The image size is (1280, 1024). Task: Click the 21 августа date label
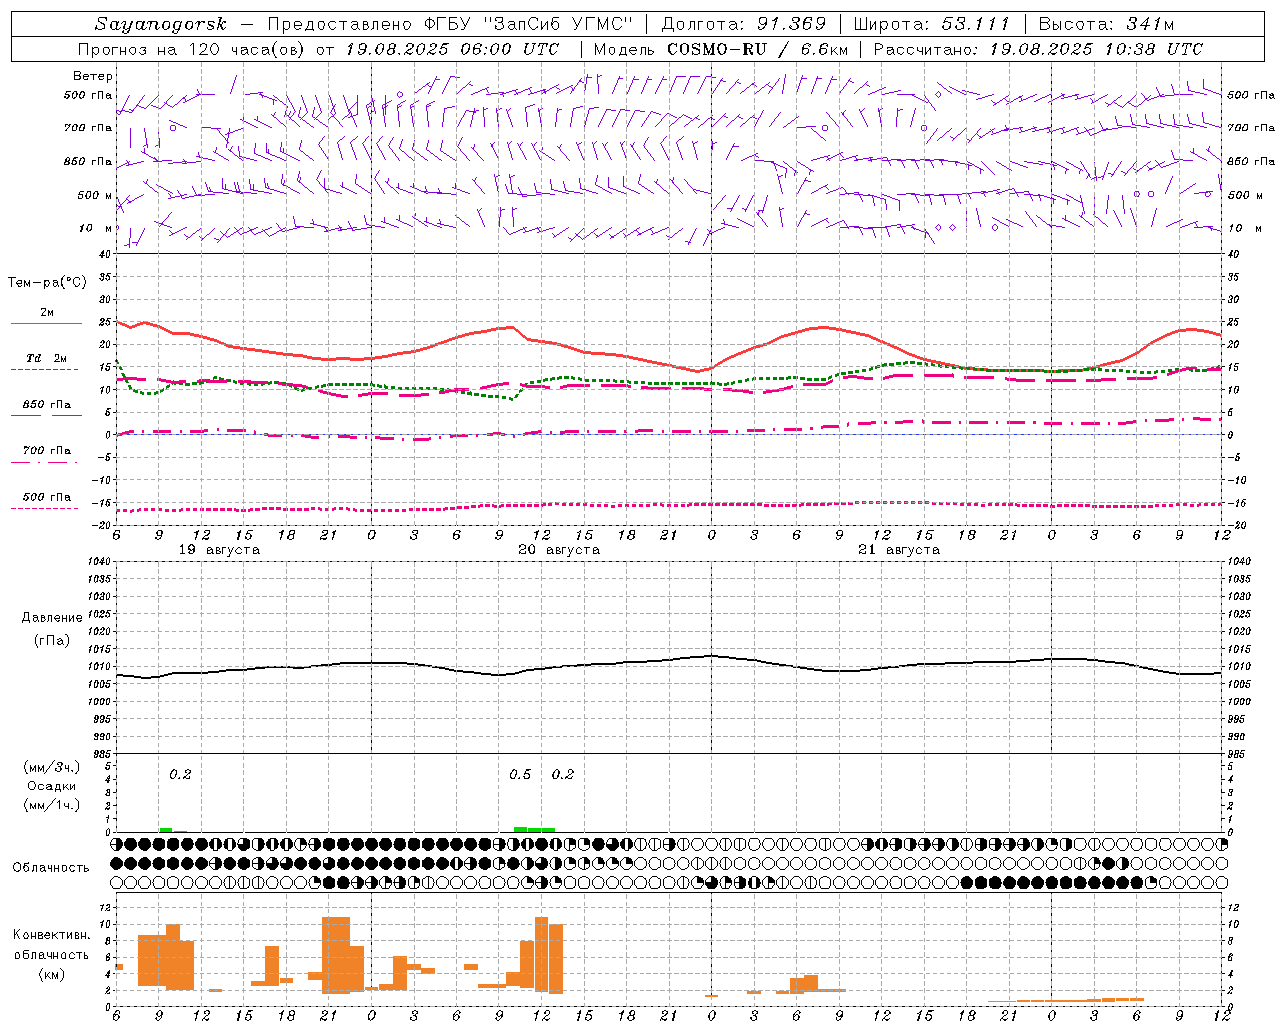[x=899, y=550]
